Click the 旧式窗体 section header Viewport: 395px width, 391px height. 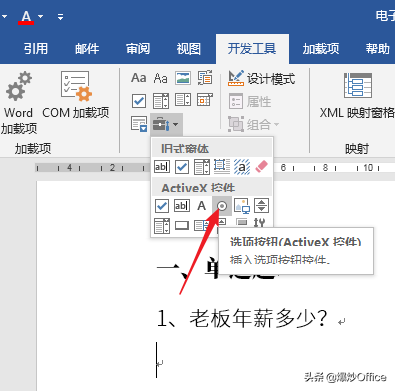(x=212, y=149)
